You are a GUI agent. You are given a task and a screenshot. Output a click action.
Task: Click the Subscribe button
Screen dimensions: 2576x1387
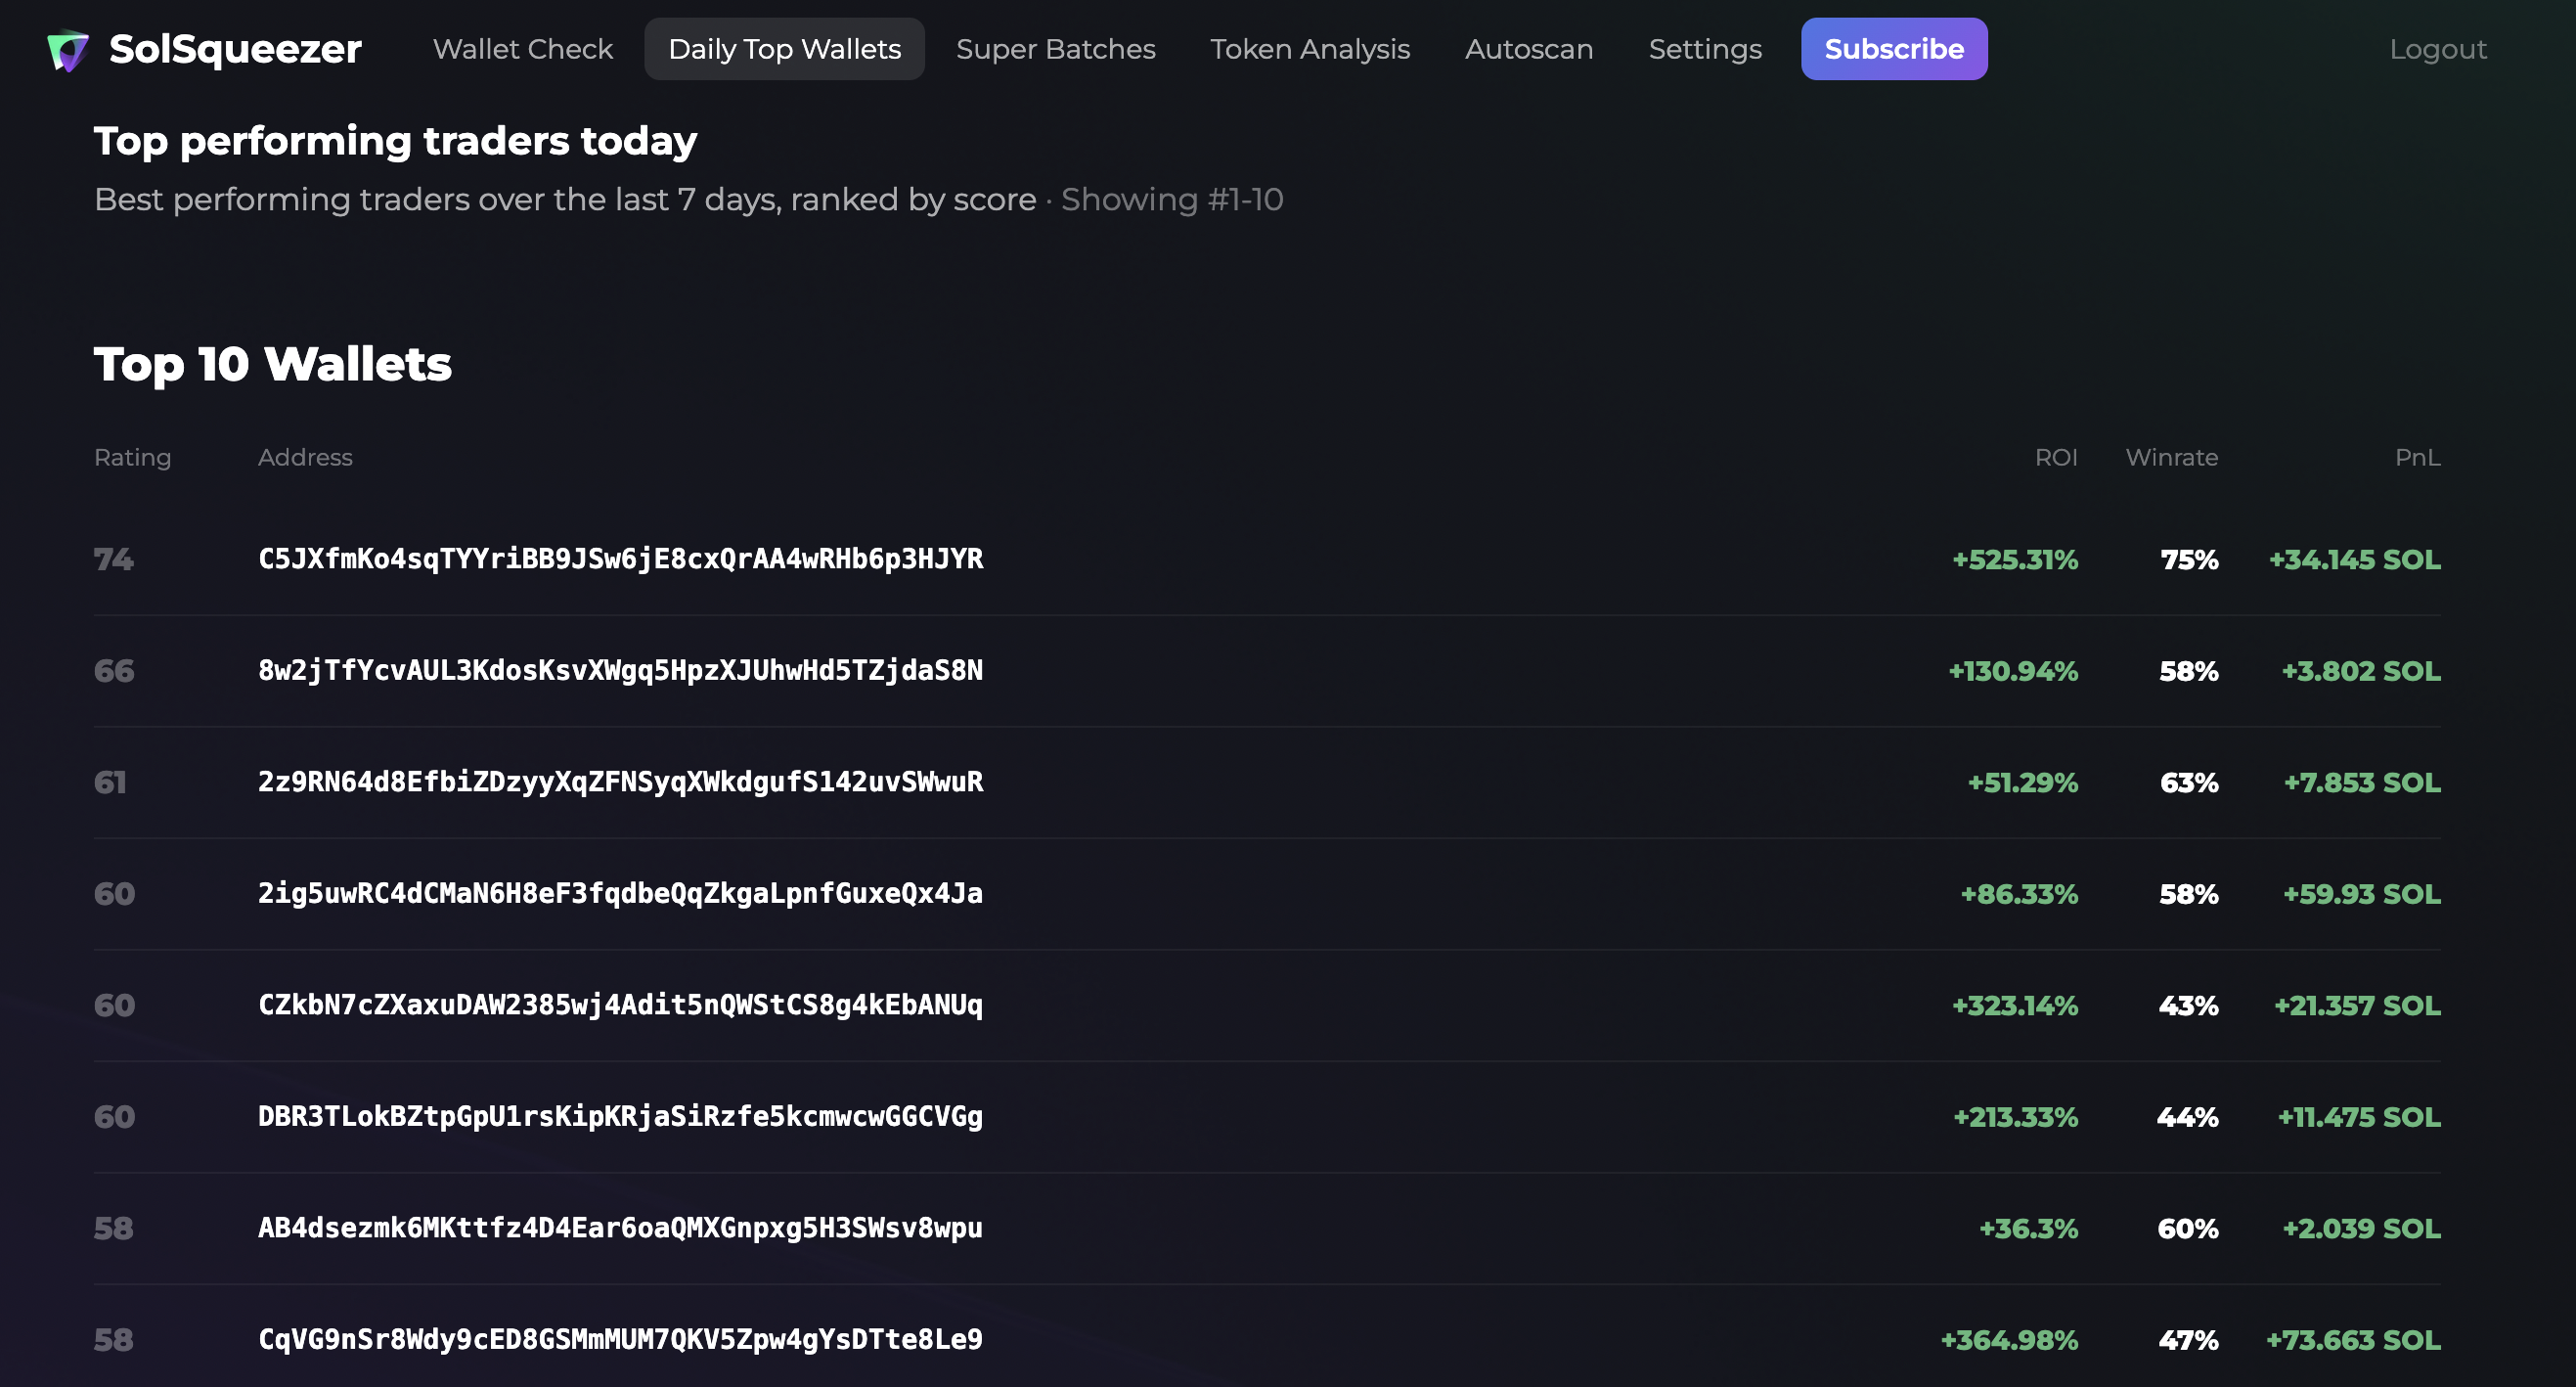tap(1893, 48)
